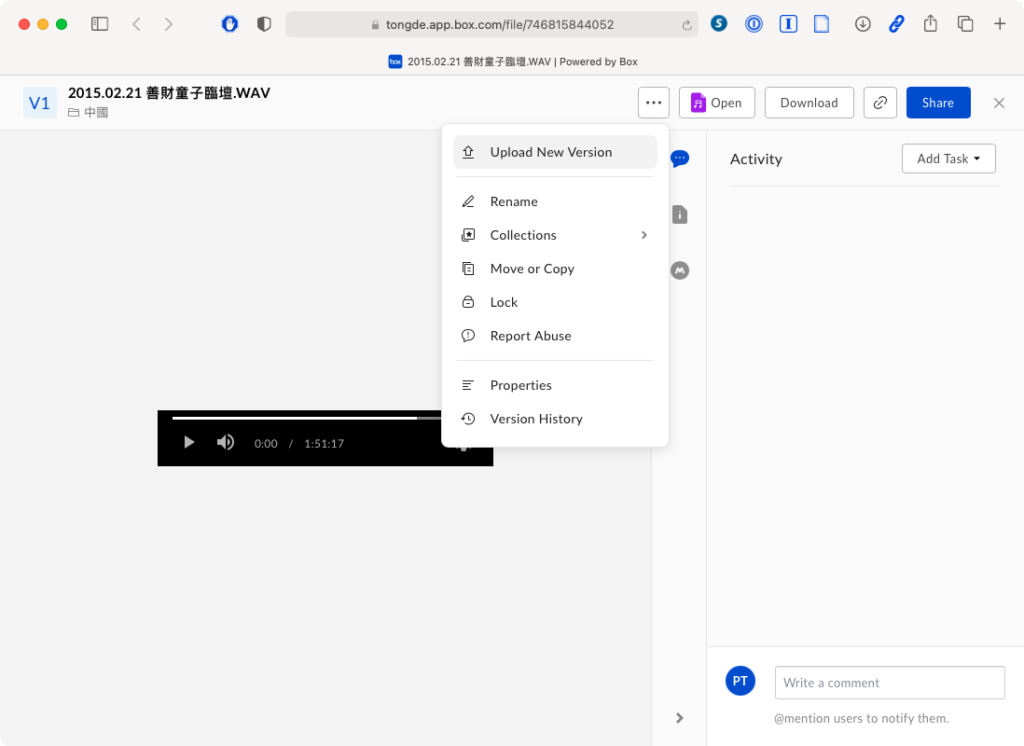Open the Safari downloads icon
The width and height of the screenshot is (1024, 746).
tap(863, 24)
